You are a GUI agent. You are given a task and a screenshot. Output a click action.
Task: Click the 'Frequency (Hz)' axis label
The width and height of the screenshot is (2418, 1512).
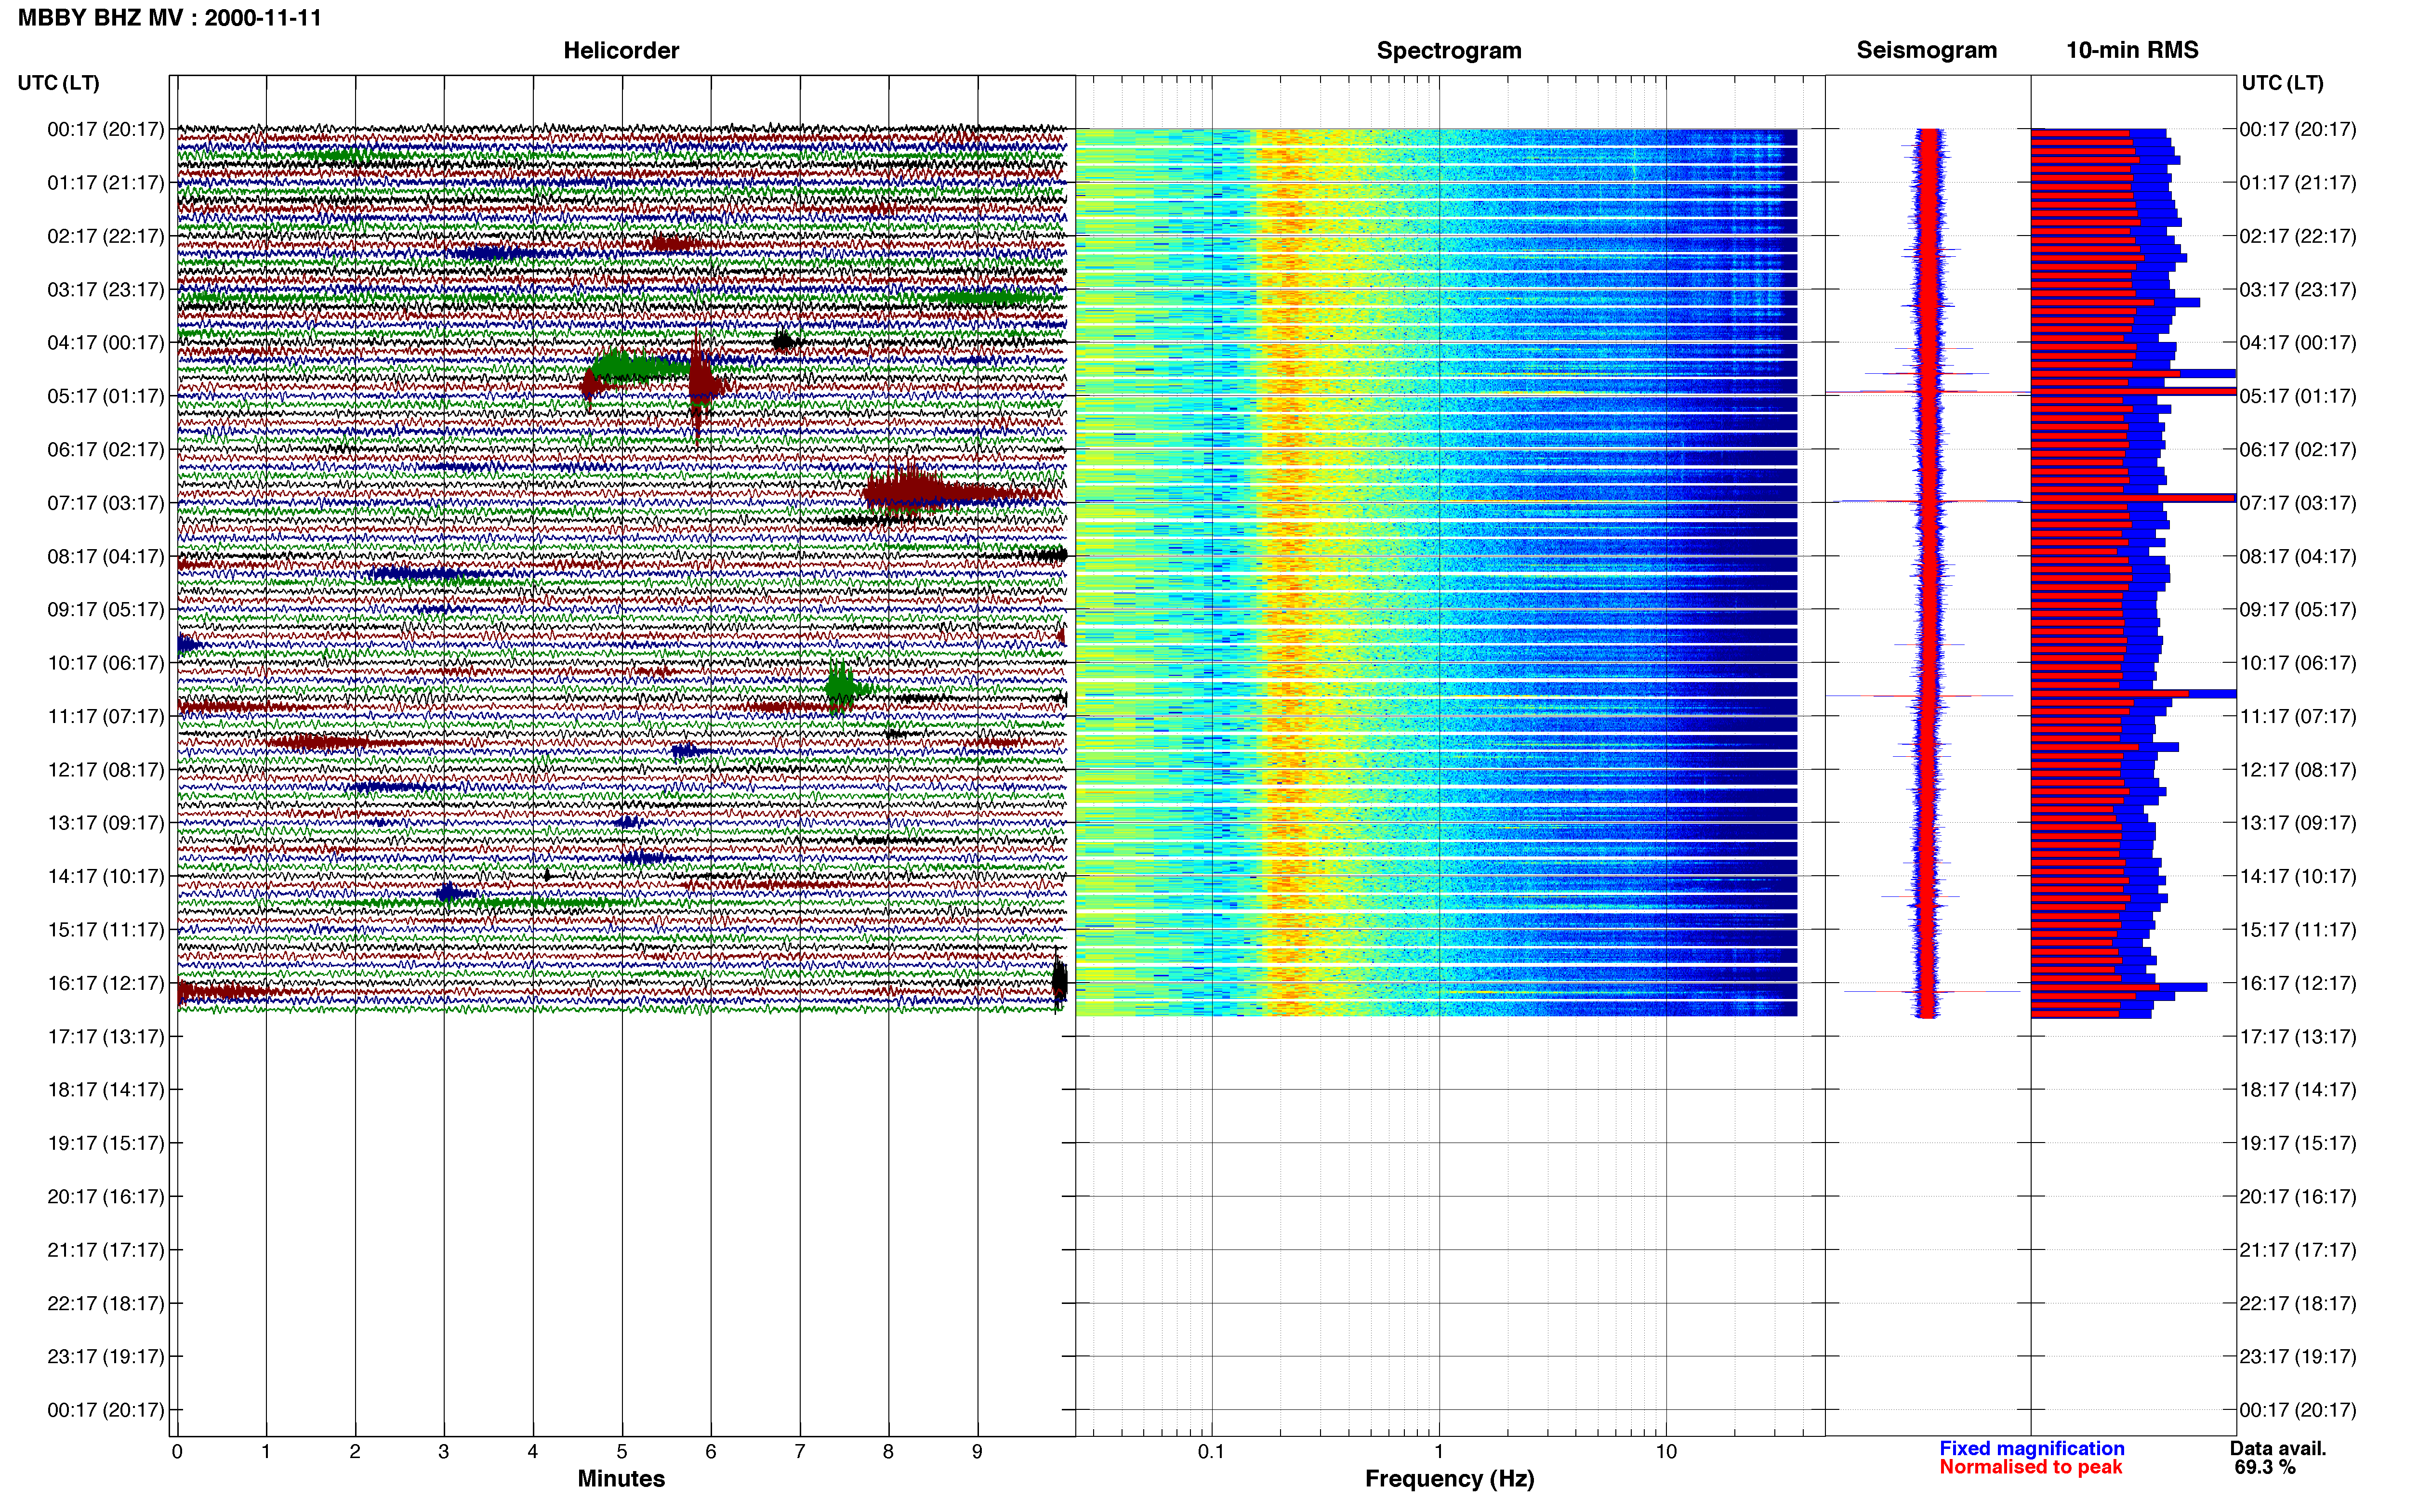[x=1449, y=1478]
